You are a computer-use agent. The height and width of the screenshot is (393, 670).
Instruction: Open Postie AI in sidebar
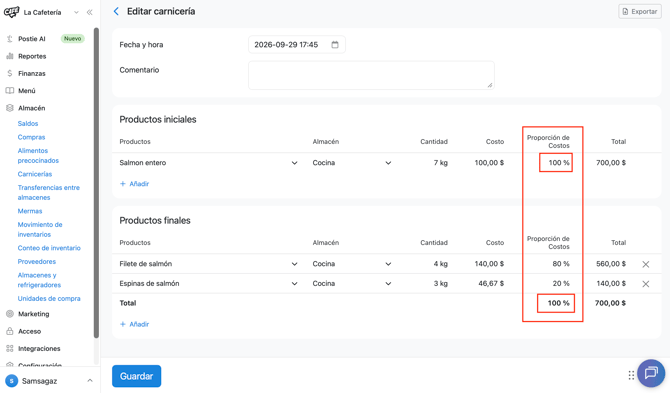[x=32, y=39]
